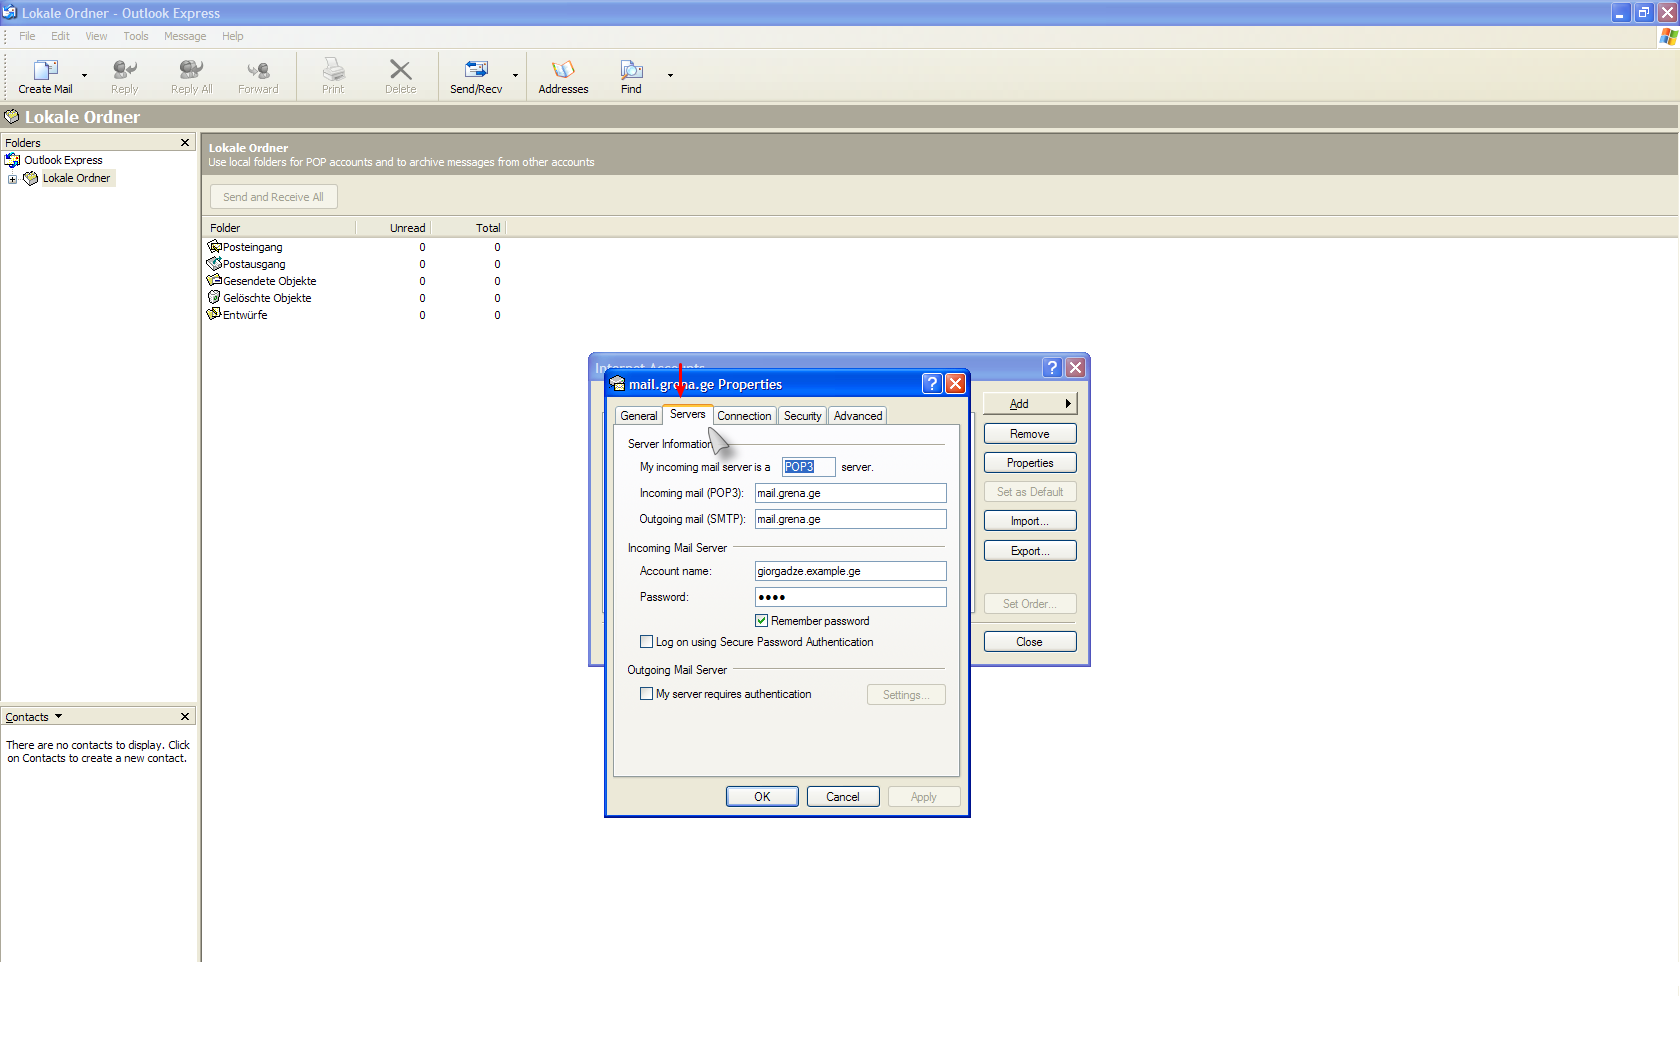The image size is (1680, 1050).
Task: Click the help question mark in Properties dialog
Action: click(x=932, y=384)
